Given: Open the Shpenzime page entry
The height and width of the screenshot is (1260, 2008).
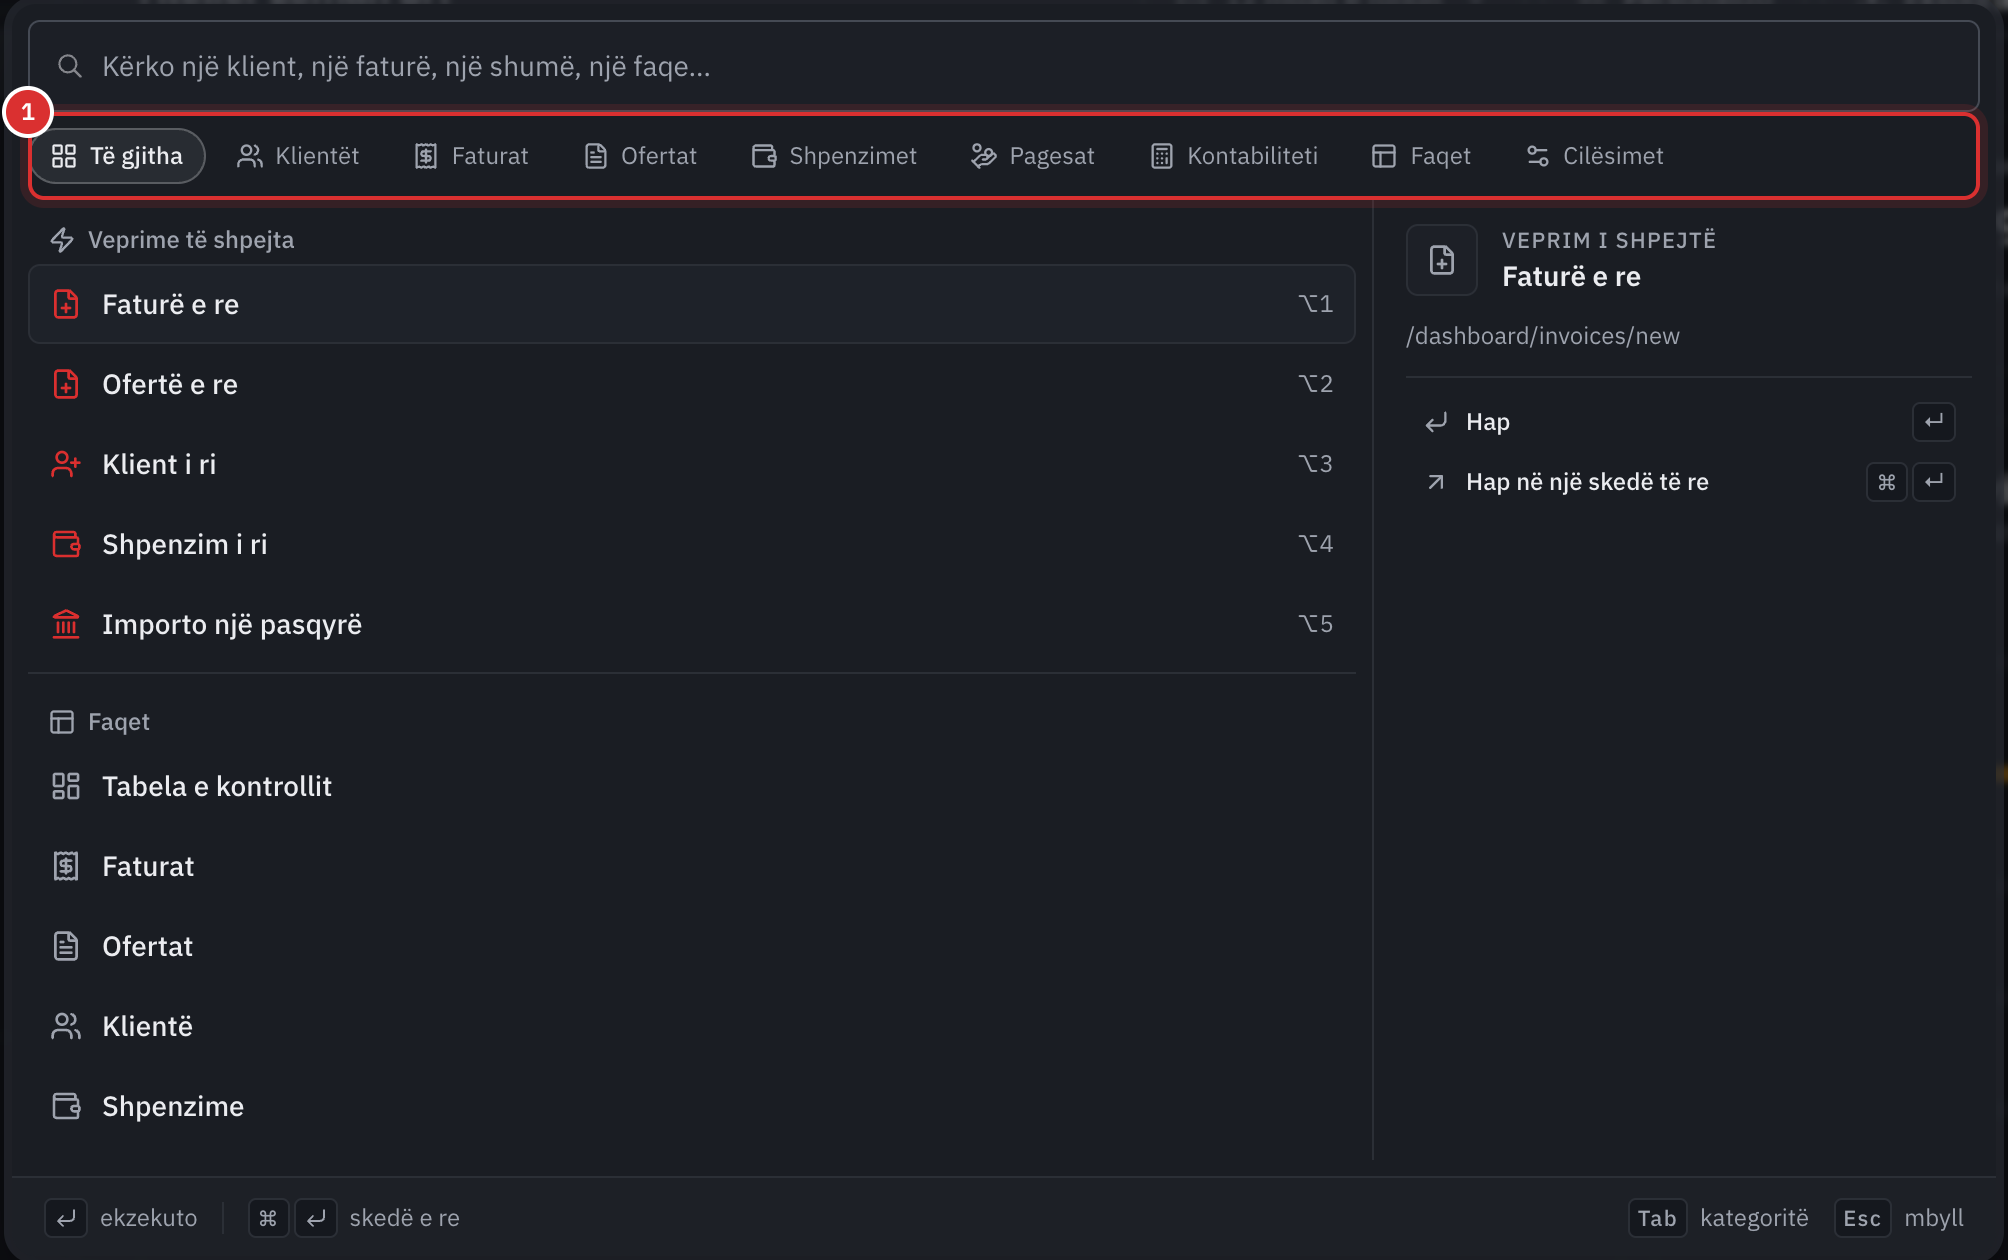Looking at the screenshot, I should (692, 1106).
